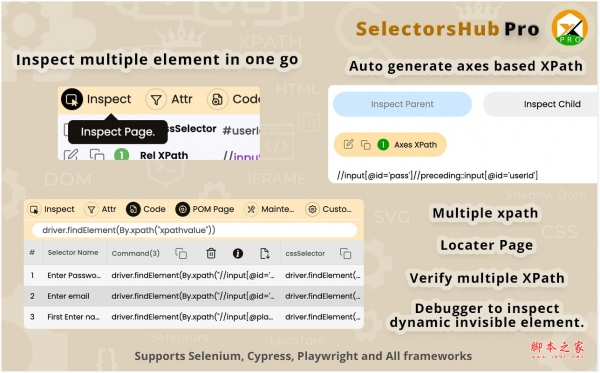This screenshot has height=373, width=600.
Task: Select the Enter email row
Action: (x=194, y=296)
